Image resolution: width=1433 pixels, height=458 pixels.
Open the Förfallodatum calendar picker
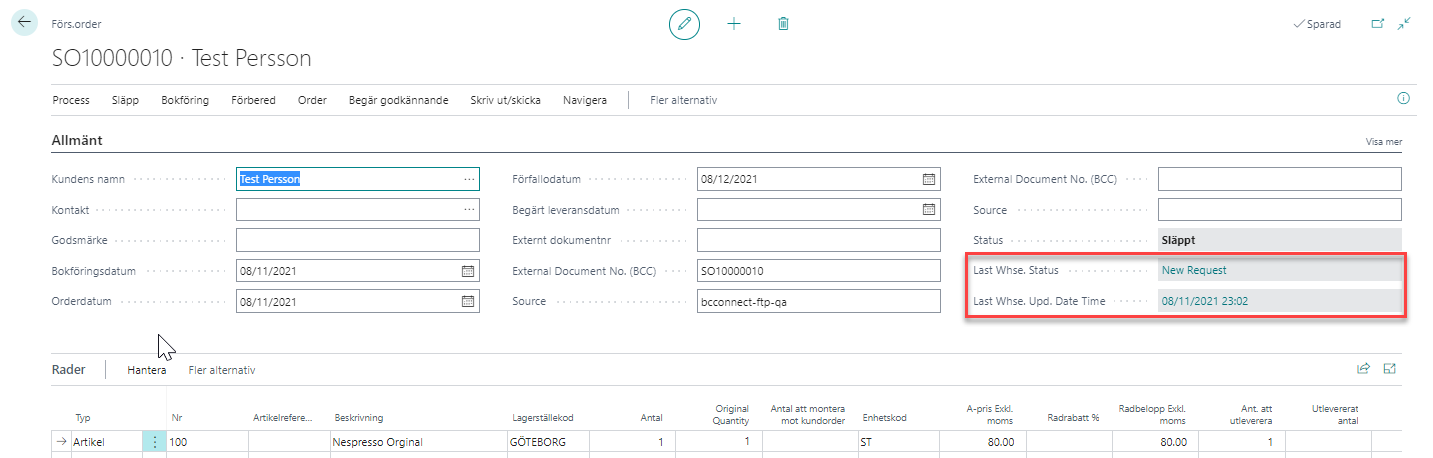[928, 179]
